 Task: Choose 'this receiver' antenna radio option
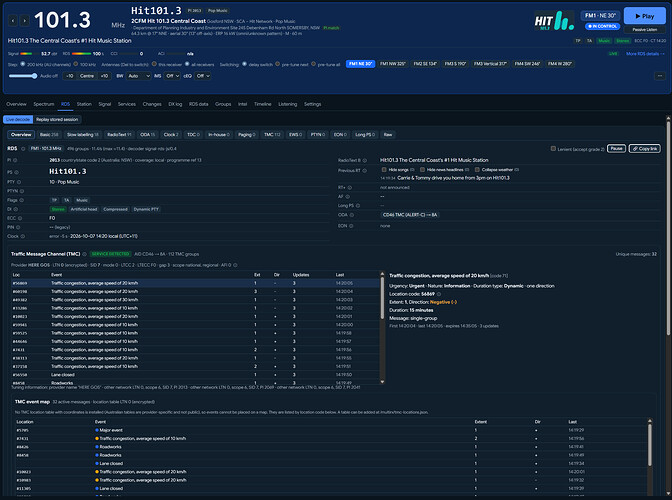(154, 64)
